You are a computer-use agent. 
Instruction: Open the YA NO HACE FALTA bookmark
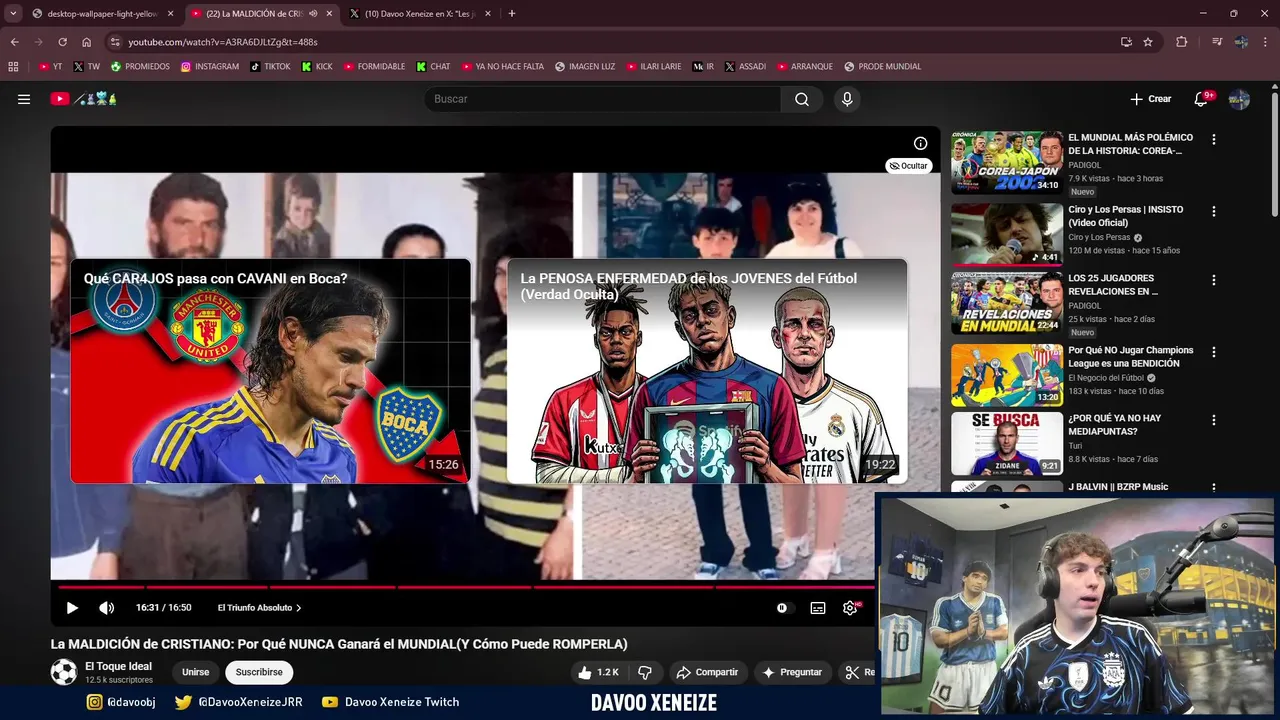pyautogui.click(x=502, y=67)
